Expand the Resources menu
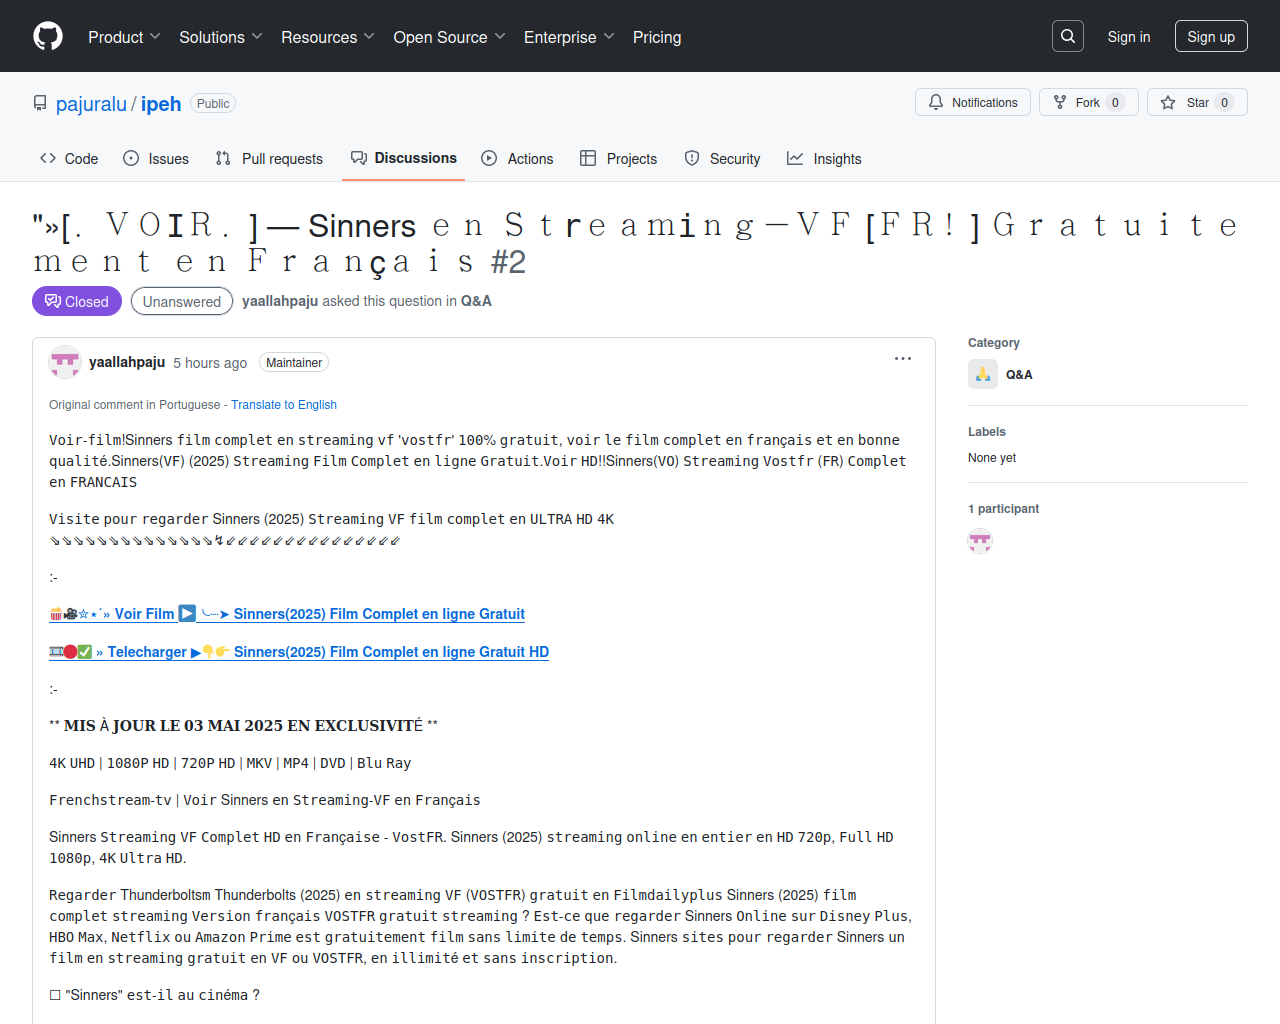 click(328, 37)
